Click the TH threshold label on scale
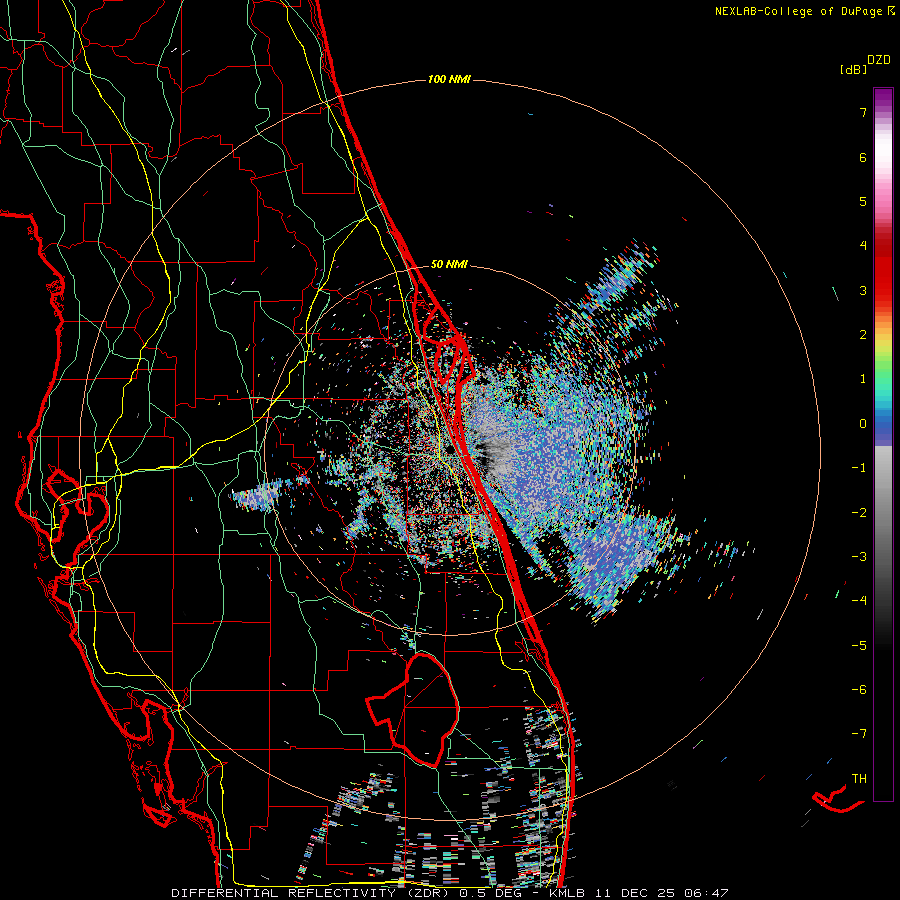The image size is (900, 900). tap(859, 779)
